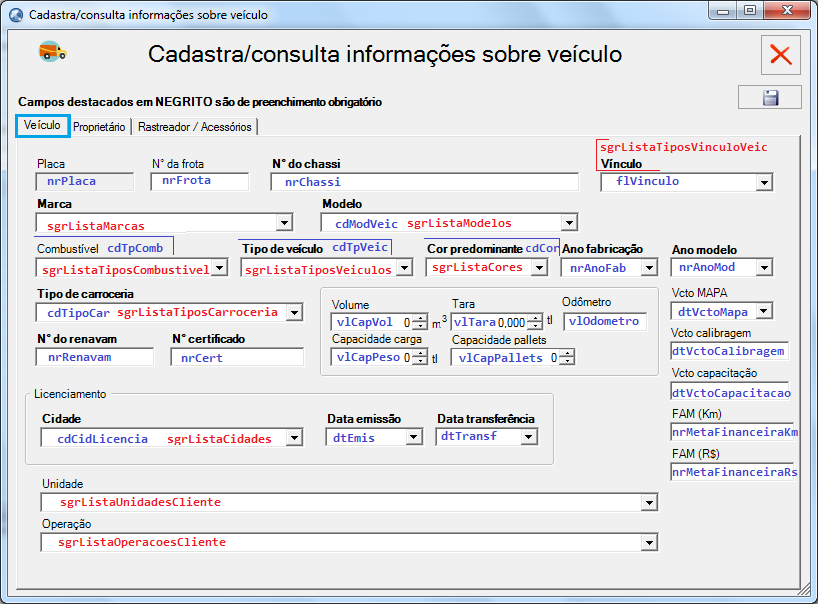This screenshot has height=604, width=818.
Task: Open the Rastreador / Acessórios tab
Action: pyautogui.click(x=195, y=127)
